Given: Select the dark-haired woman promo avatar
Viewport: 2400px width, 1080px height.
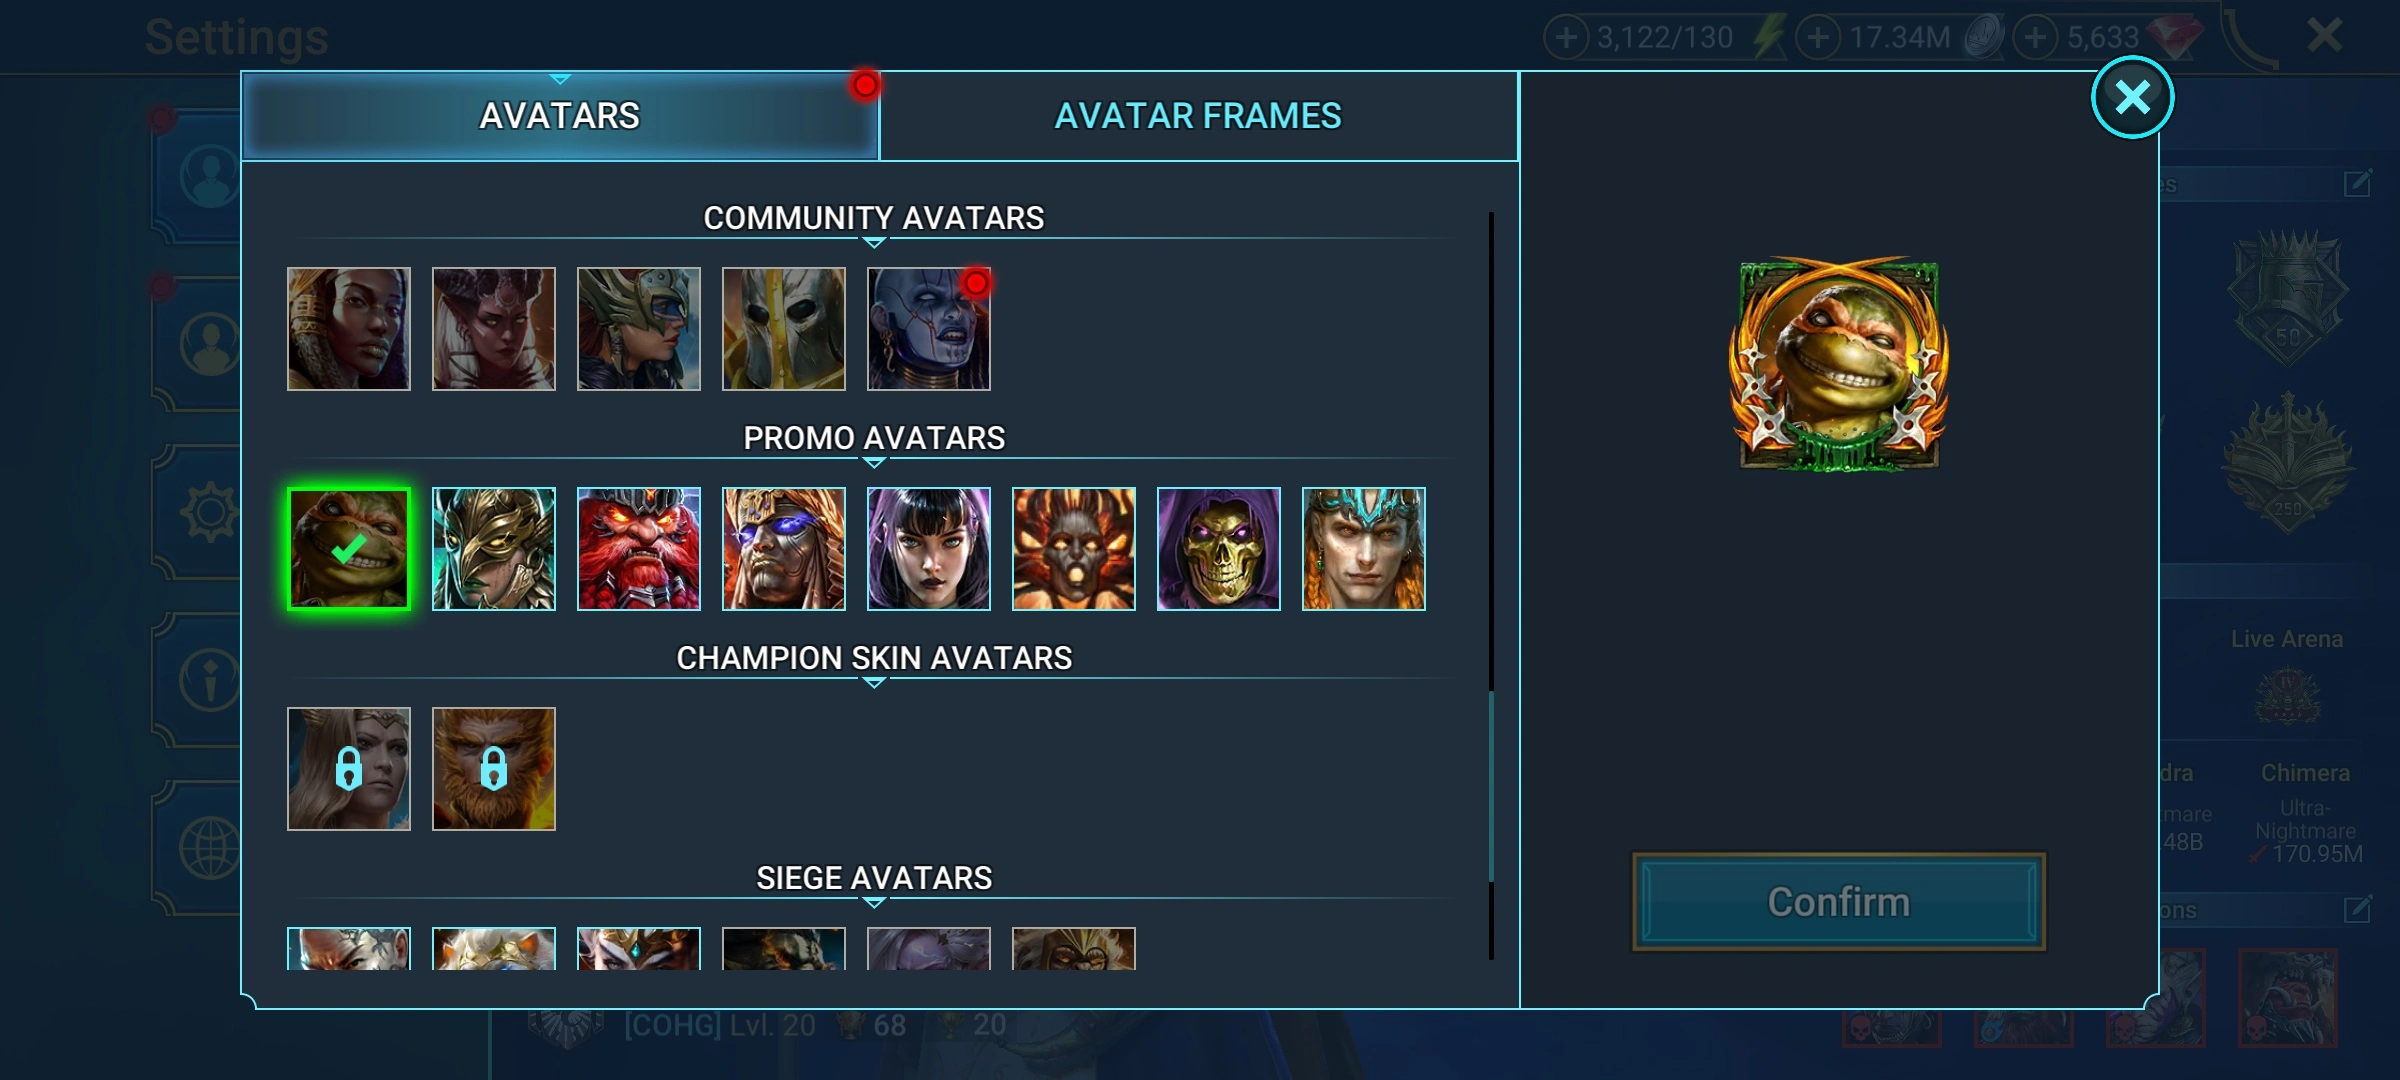Looking at the screenshot, I should pos(928,549).
